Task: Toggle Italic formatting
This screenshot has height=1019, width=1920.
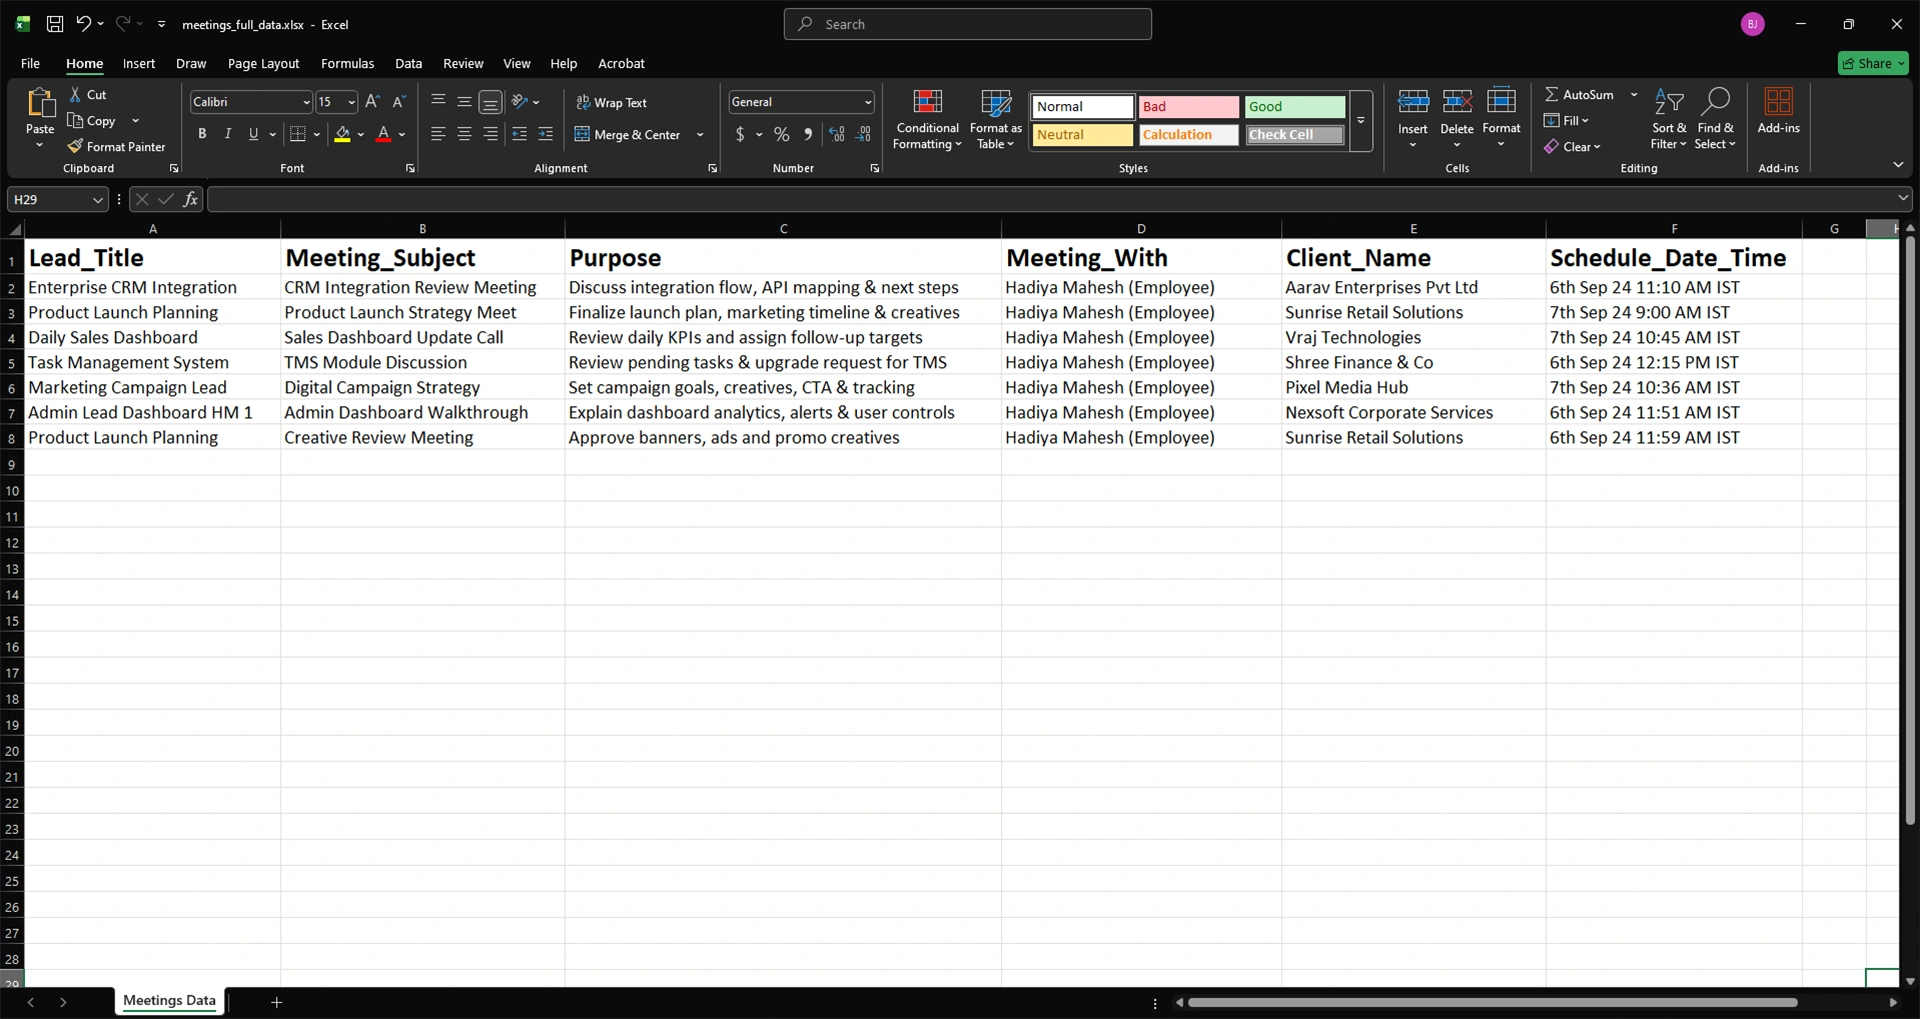Action: click(x=228, y=134)
